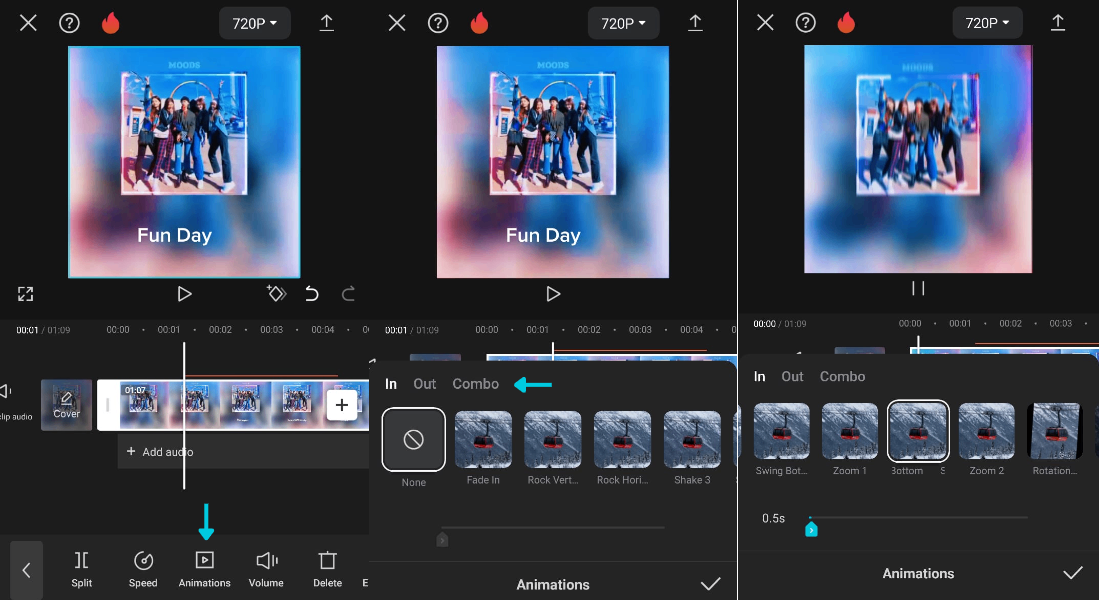Open the Speed tool
Viewport: 1100px width, 600px height.
coord(143,569)
